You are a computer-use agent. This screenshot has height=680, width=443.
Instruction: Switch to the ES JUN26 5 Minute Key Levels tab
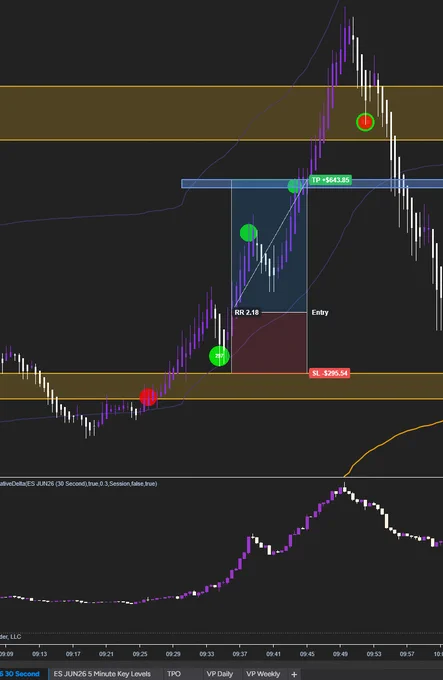(x=102, y=673)
